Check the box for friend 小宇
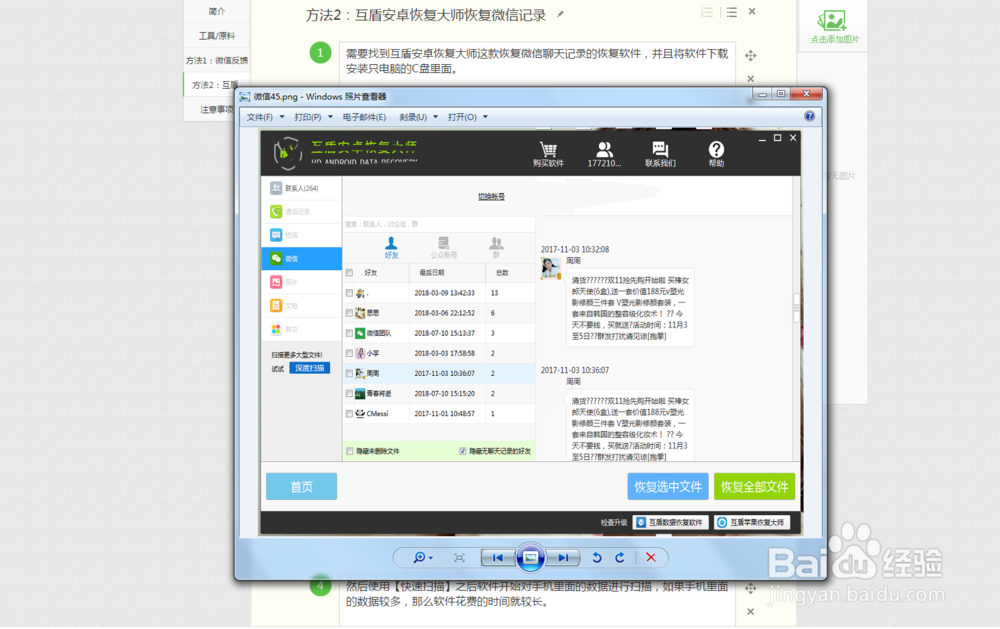Screen dimensions: 1000x629 pyautogui.click(x=349, y=353)
